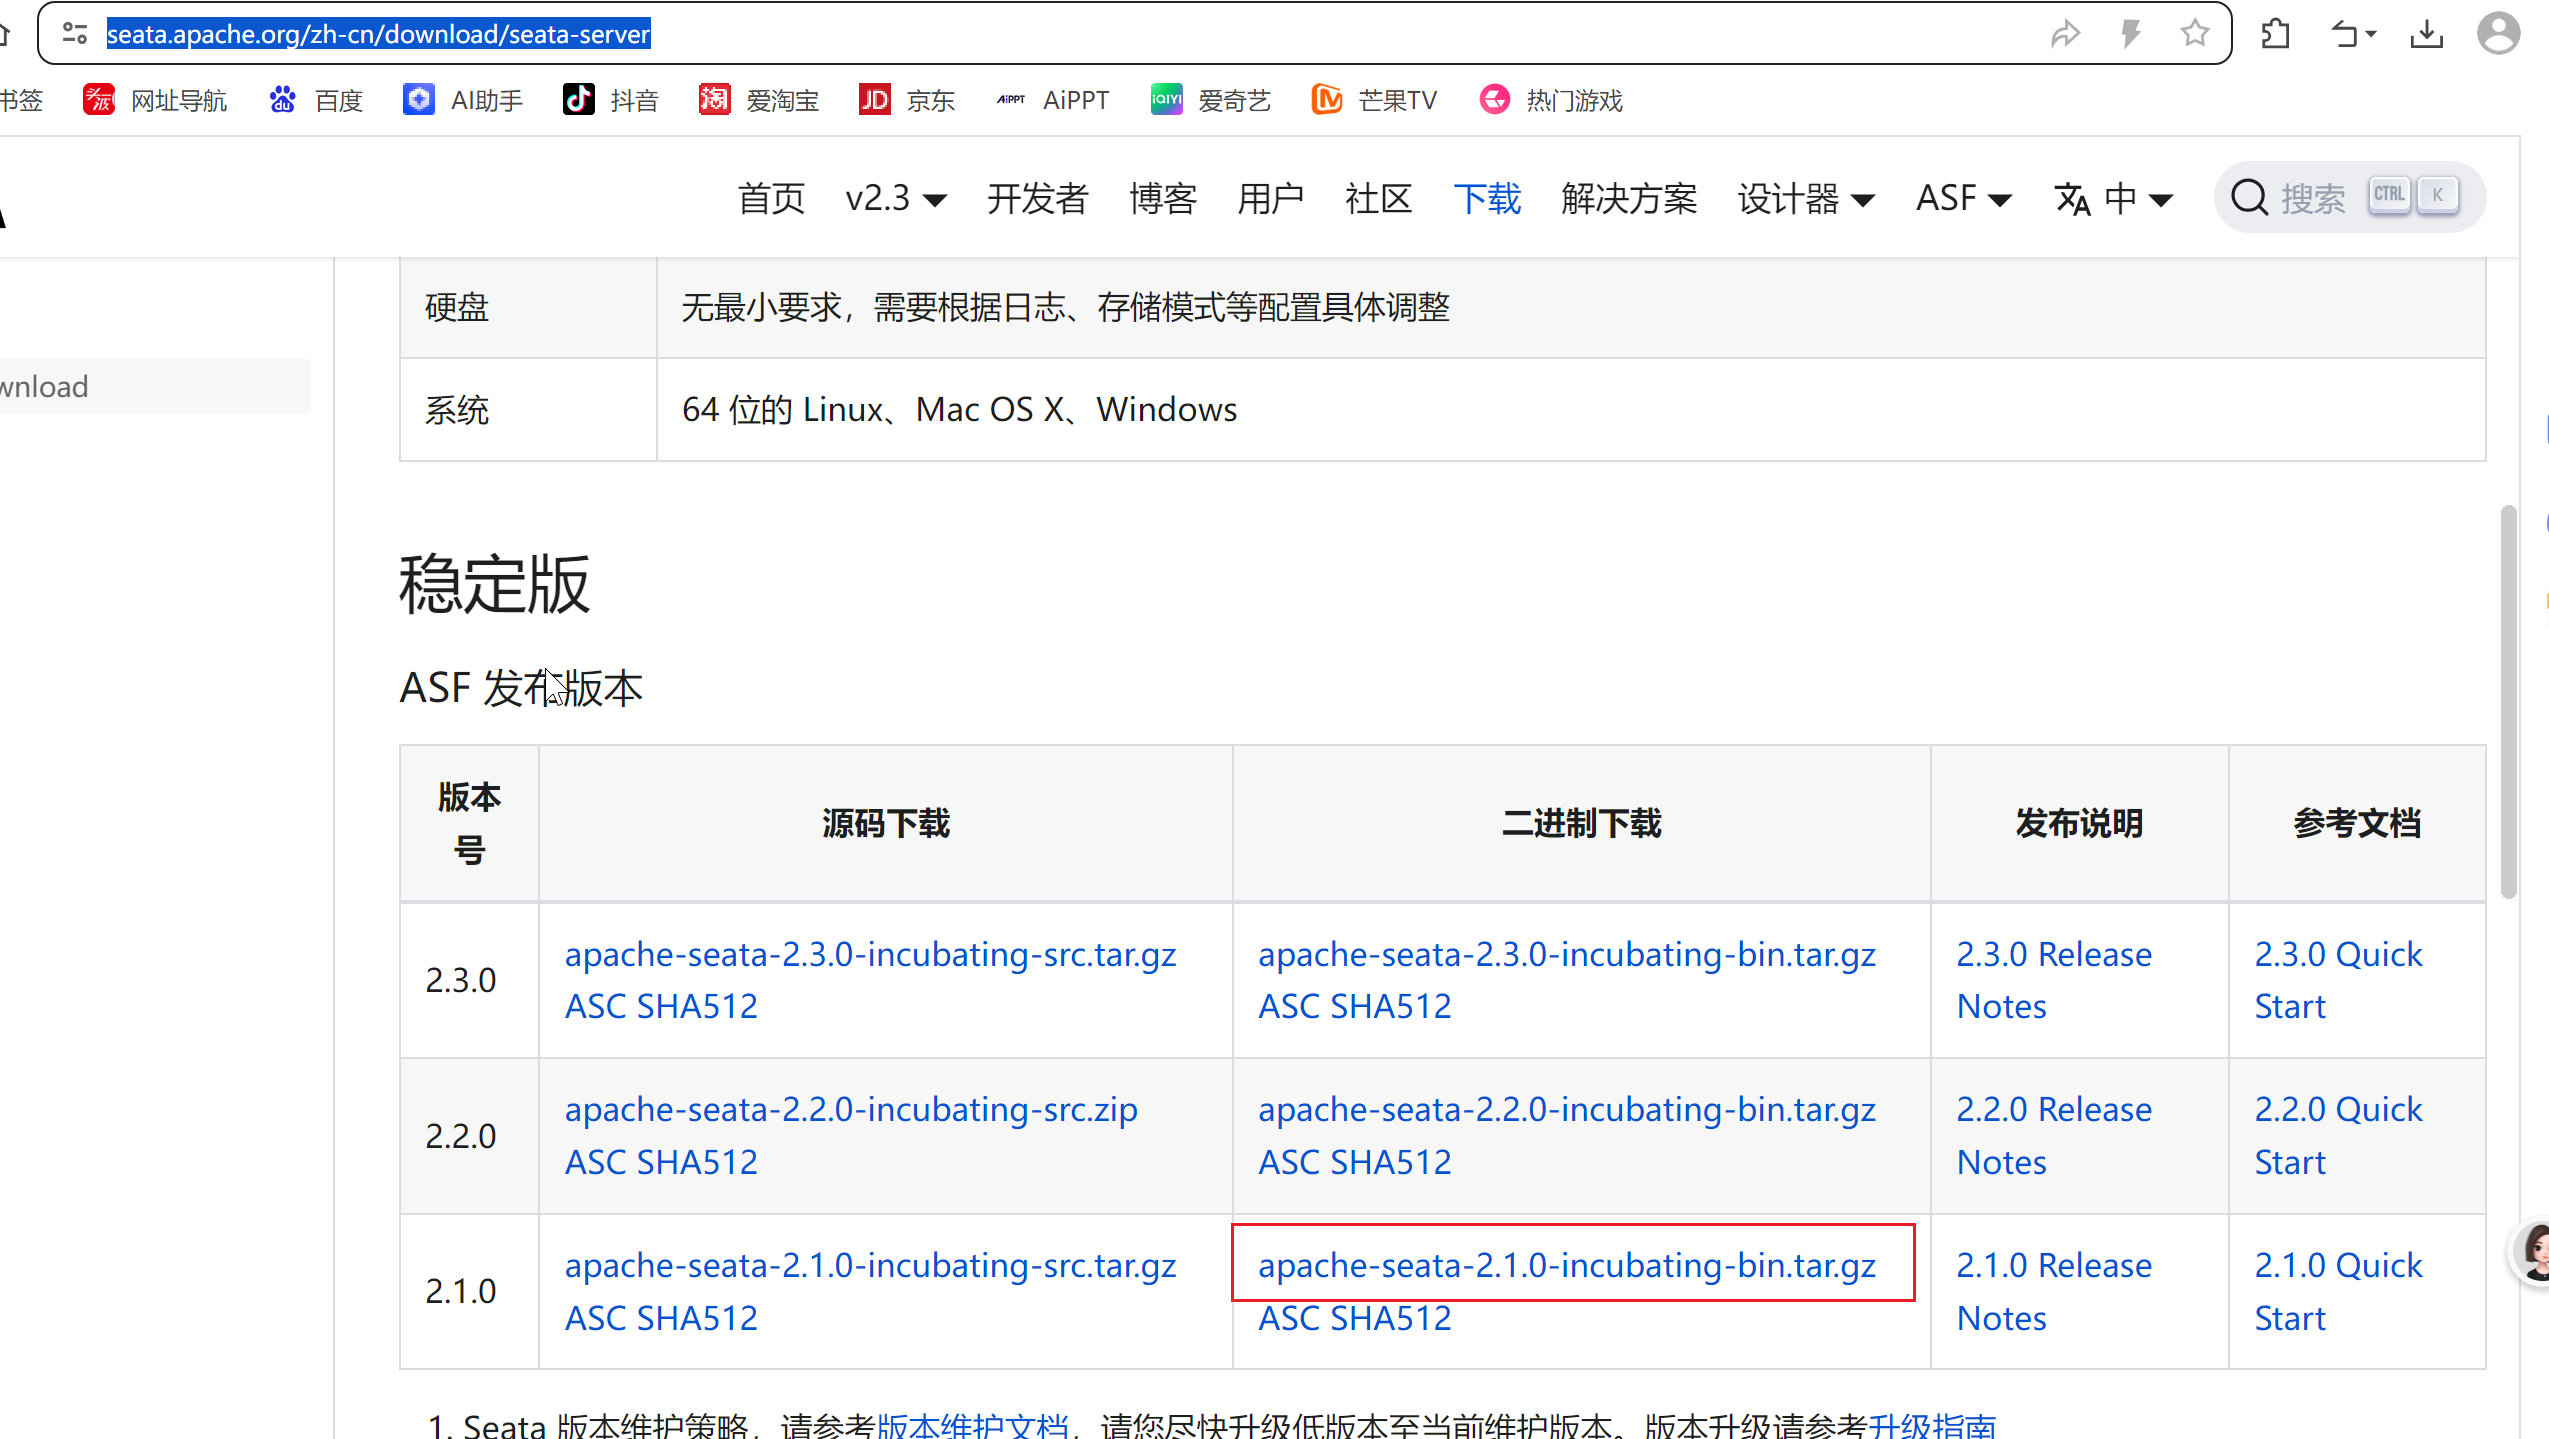Open 2.3.0 Quick Start
Screen dimensions: 2549x1439
2338,980
